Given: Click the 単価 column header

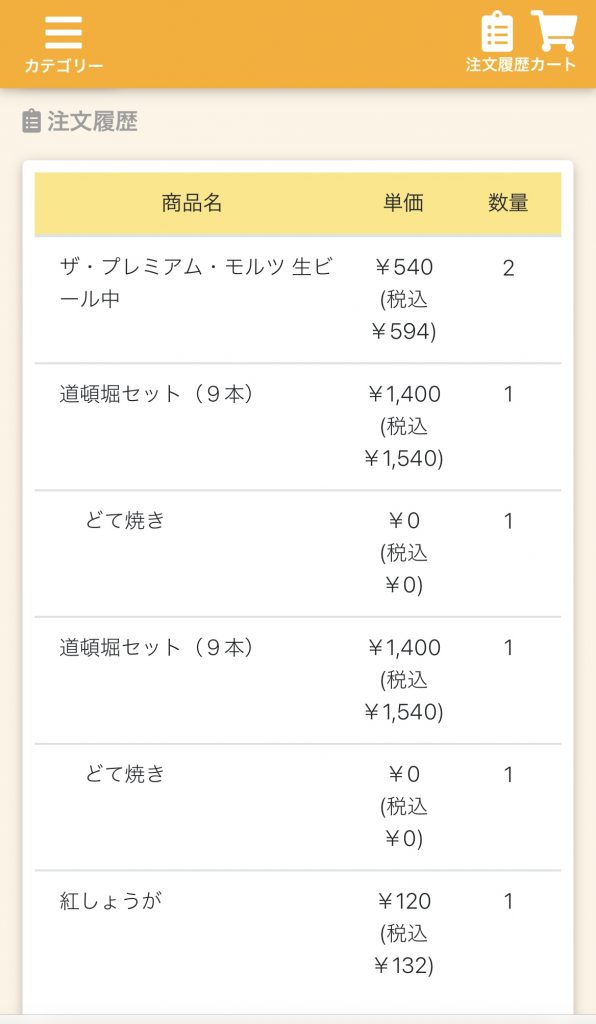Looking at the screenshot, I should pos(403,203).
